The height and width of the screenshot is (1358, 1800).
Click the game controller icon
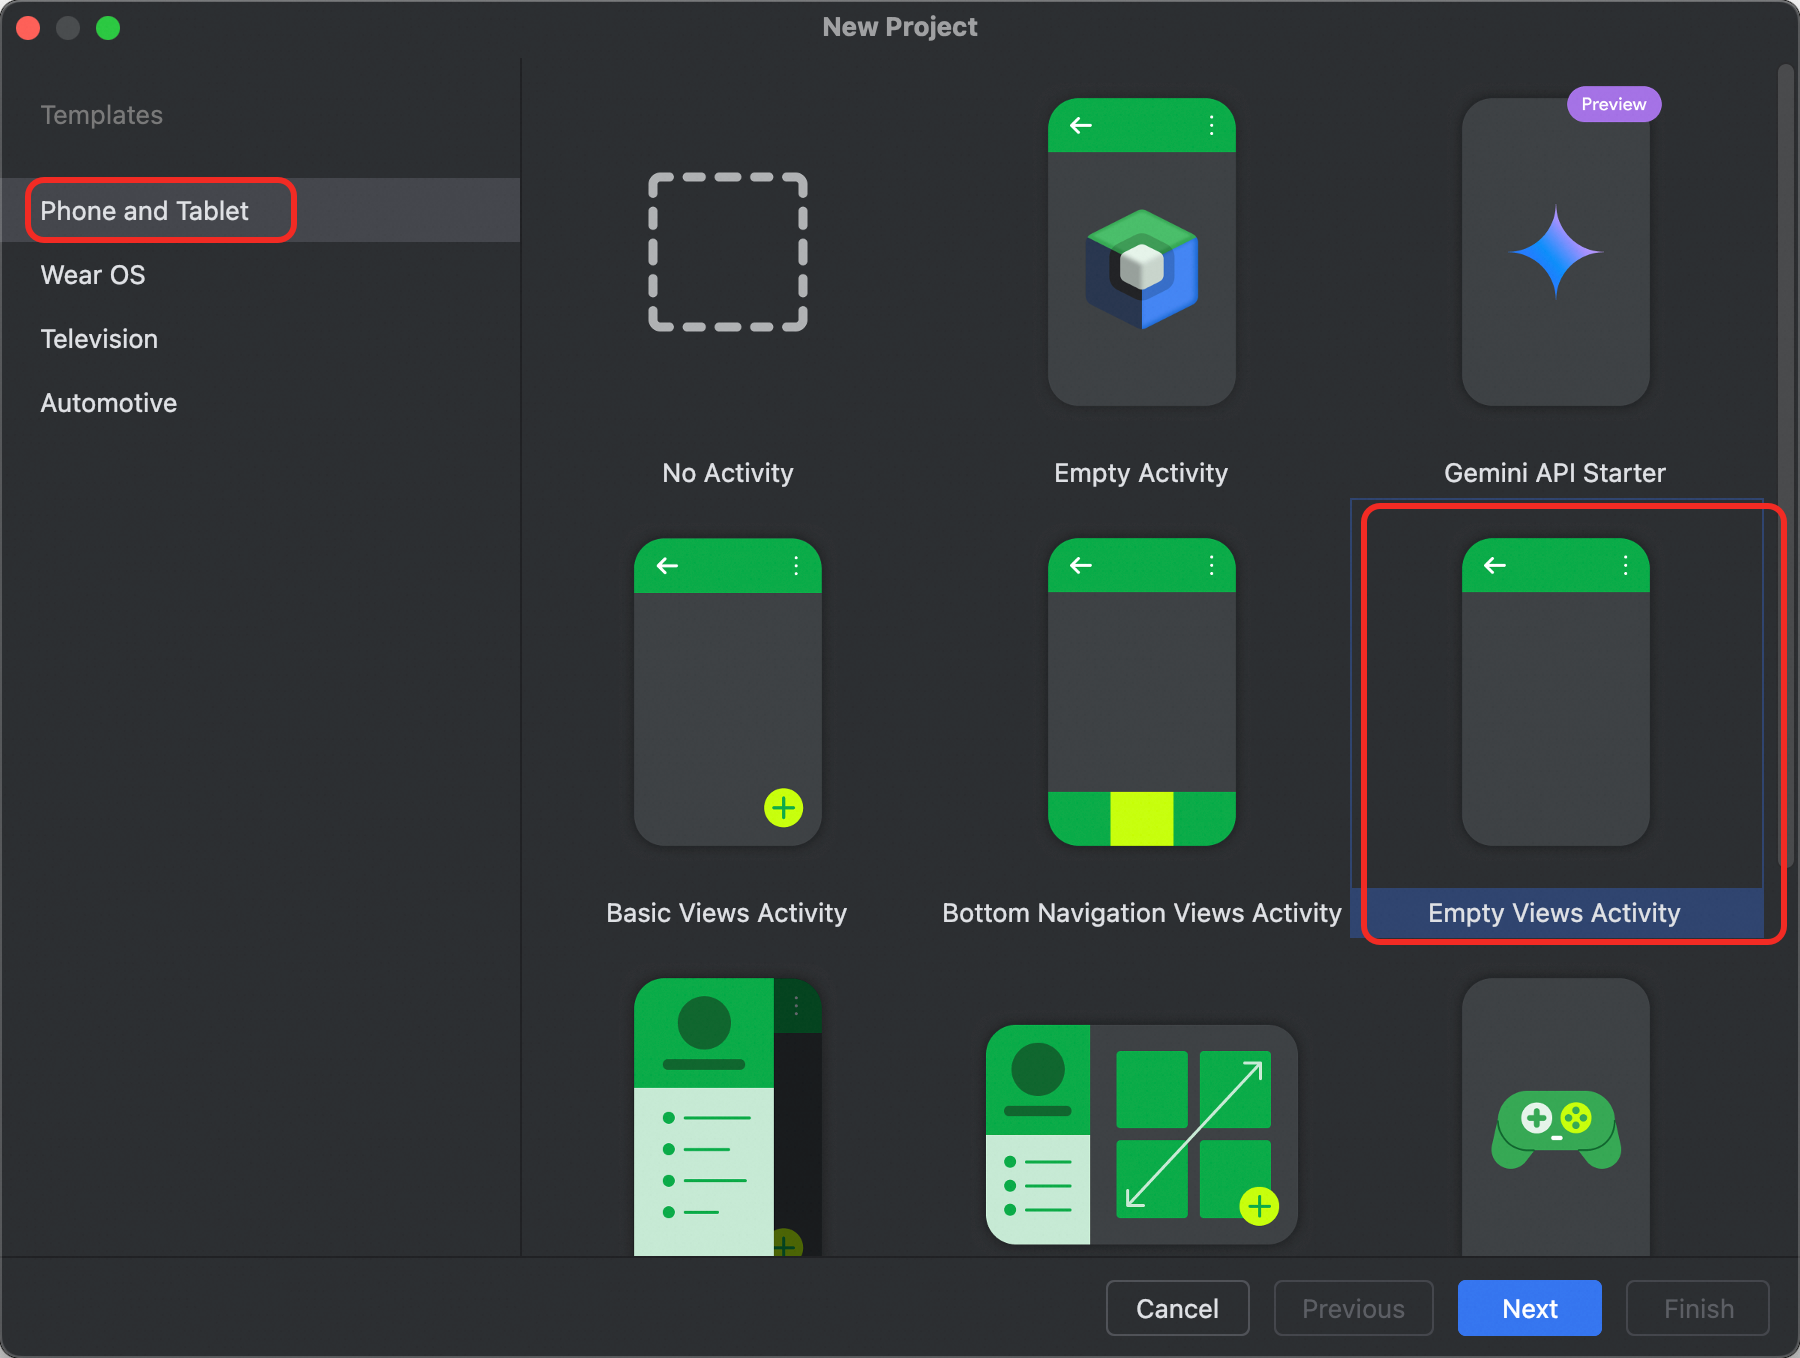(x=1556, y=1129)
